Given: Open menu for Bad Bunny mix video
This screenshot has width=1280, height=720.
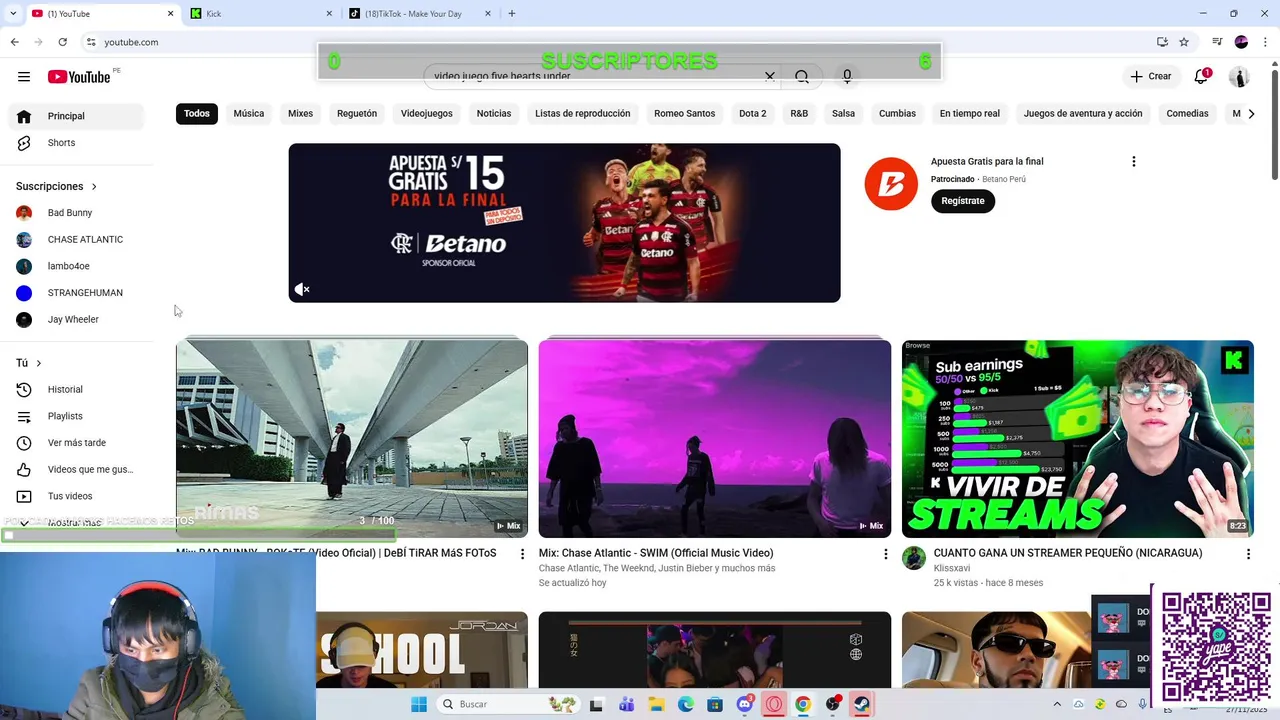Looking at the screenshot, I should [522, 553].
